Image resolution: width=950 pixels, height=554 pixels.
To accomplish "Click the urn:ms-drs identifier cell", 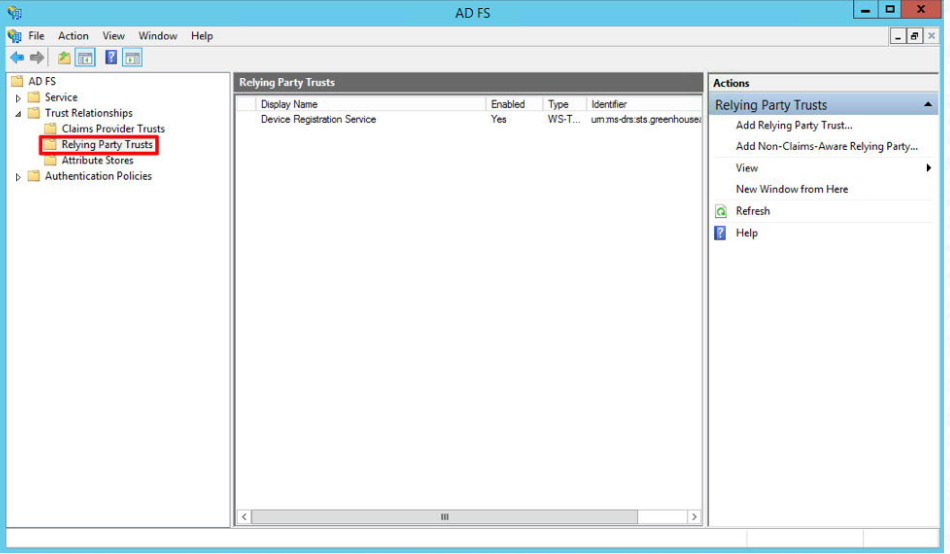I will coord(646,119).
